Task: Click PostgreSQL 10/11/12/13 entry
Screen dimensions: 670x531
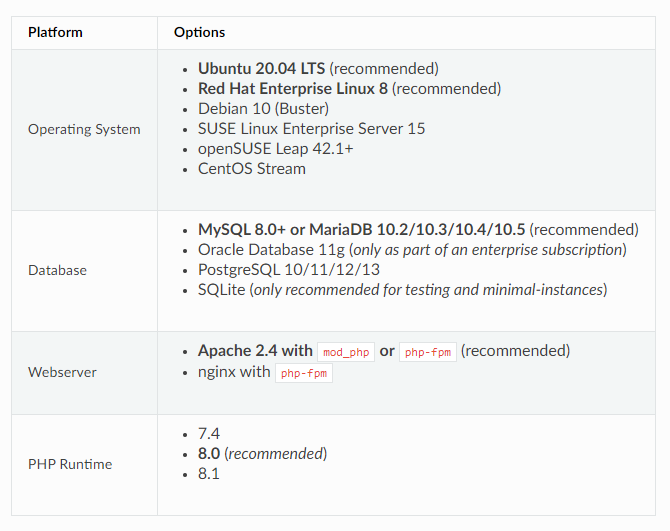Action: pyautogui.click(x=288, y=270)
